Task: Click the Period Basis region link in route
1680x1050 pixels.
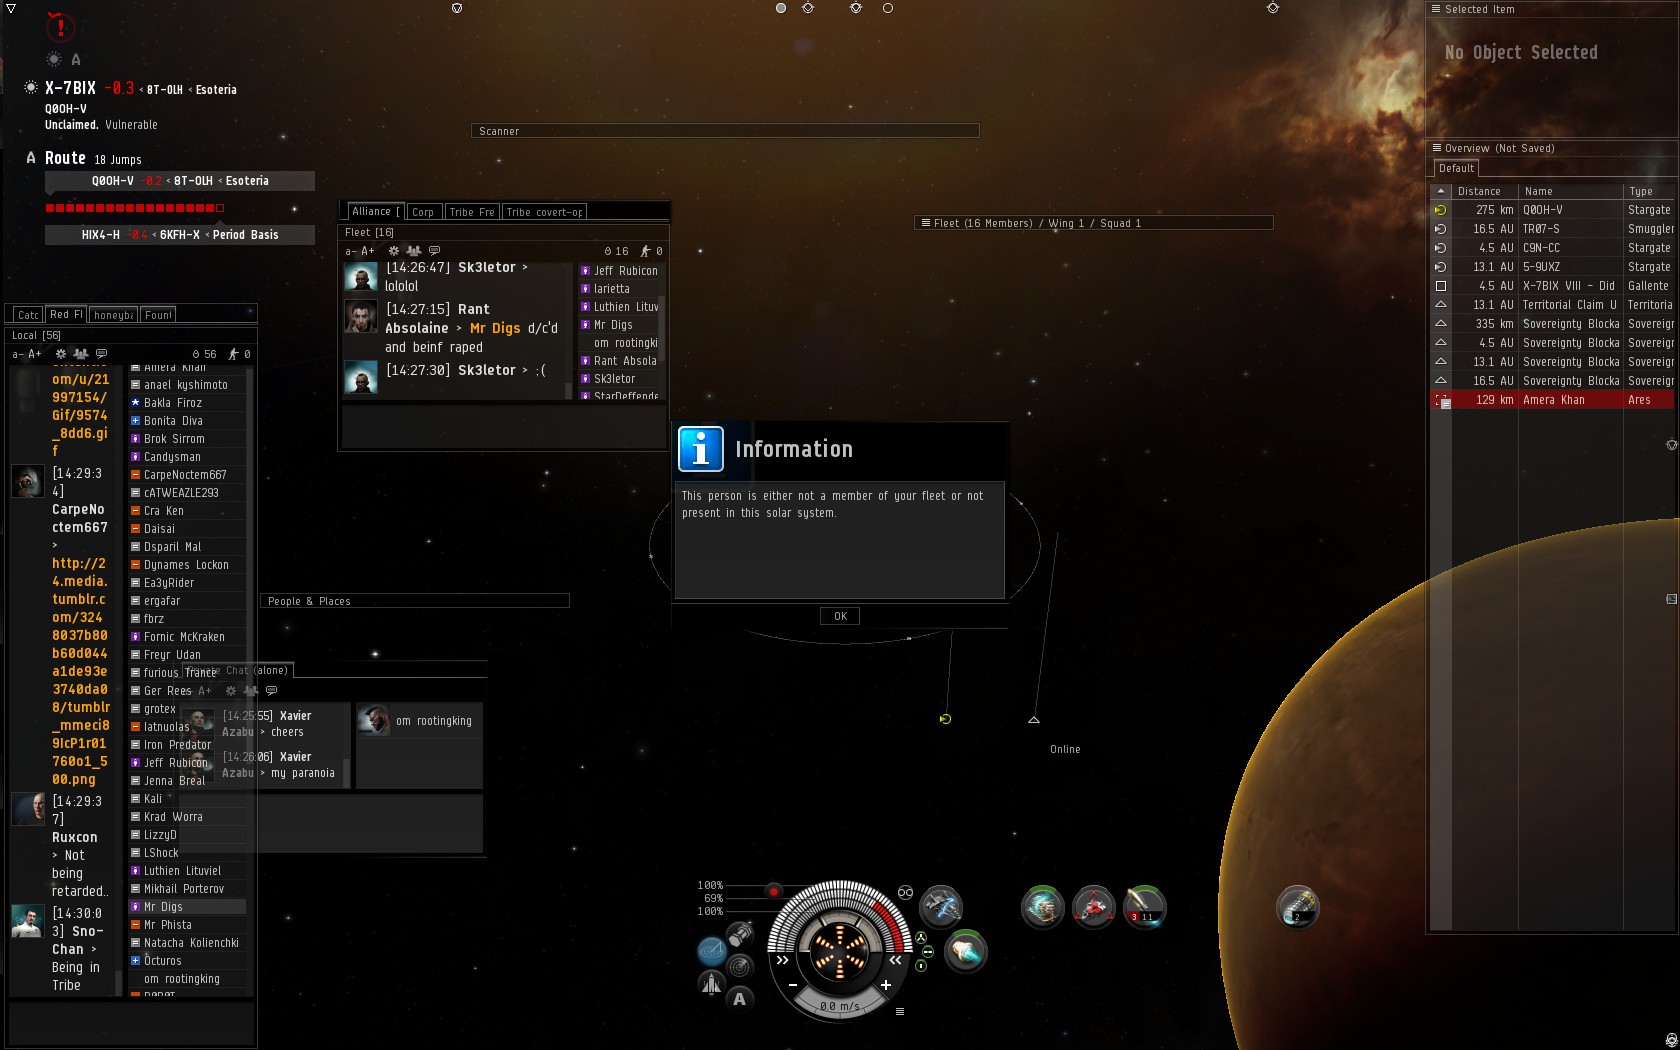Action: coord(245,235)
